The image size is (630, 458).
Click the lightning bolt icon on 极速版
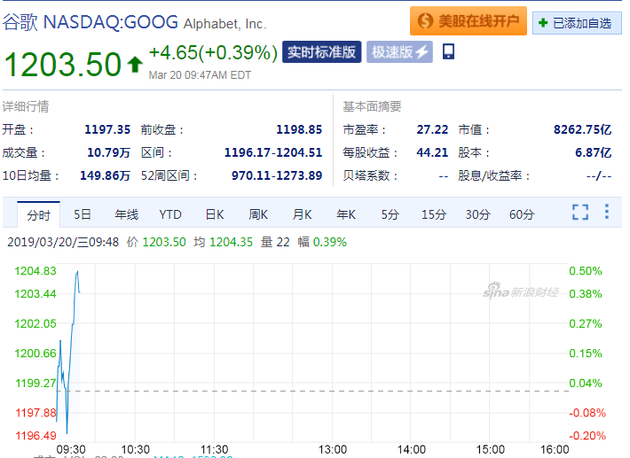[422, 52]
